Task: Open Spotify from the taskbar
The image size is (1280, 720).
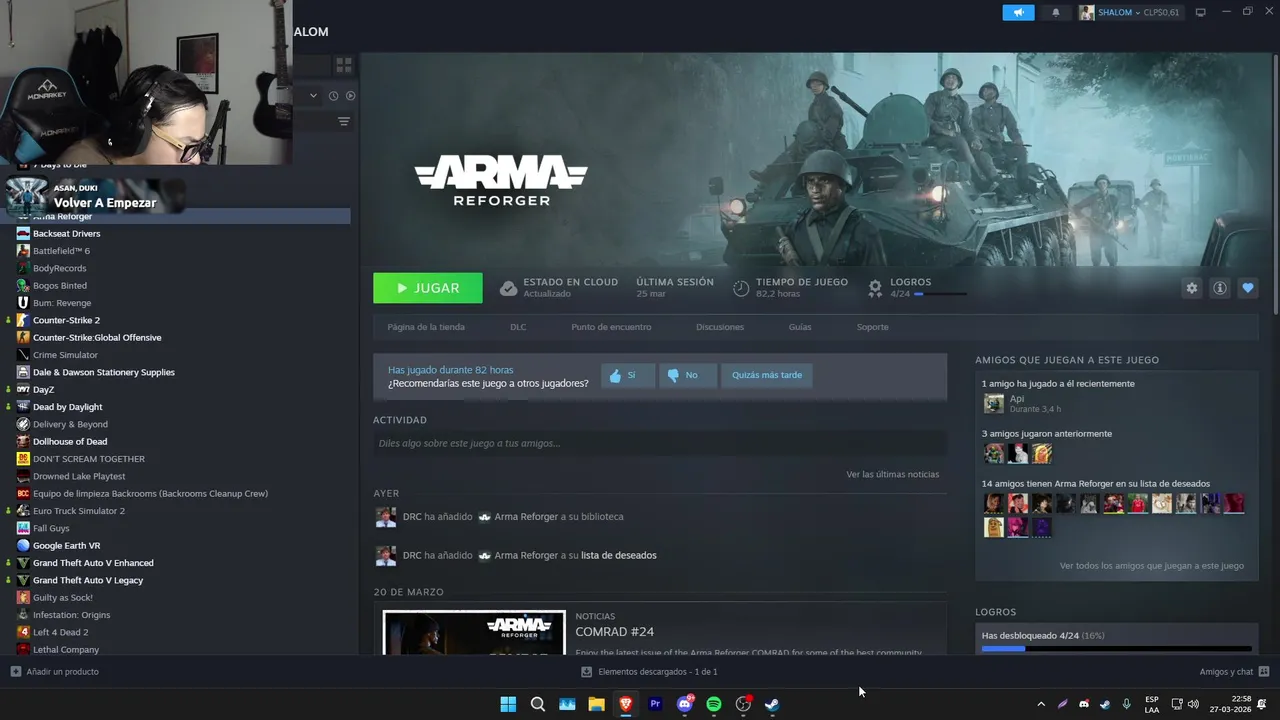Action: click(714, 704)
